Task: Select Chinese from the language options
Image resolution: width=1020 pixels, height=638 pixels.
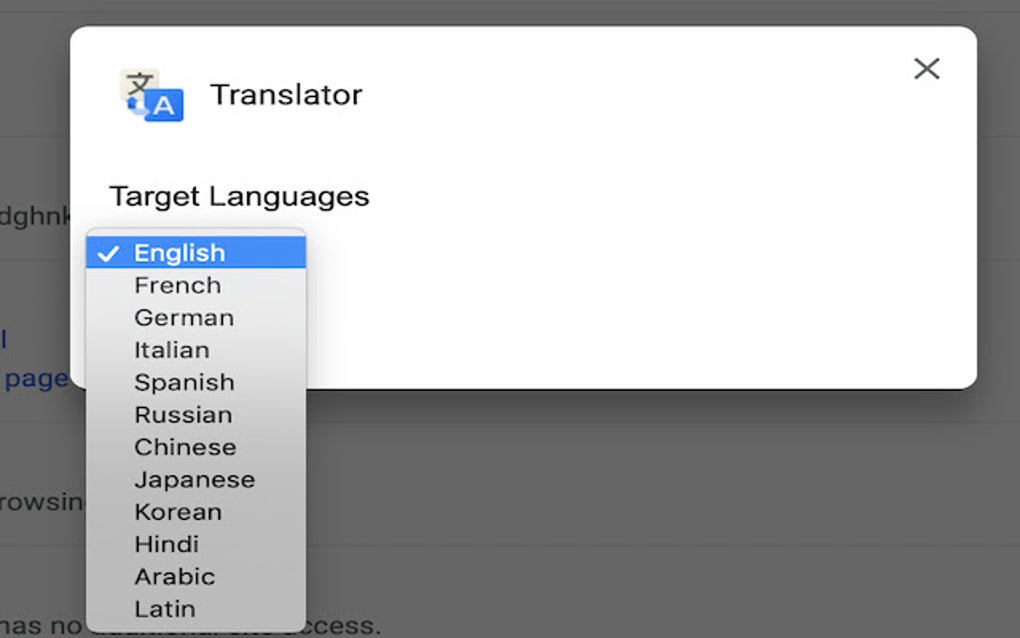Action: point(185,446)
